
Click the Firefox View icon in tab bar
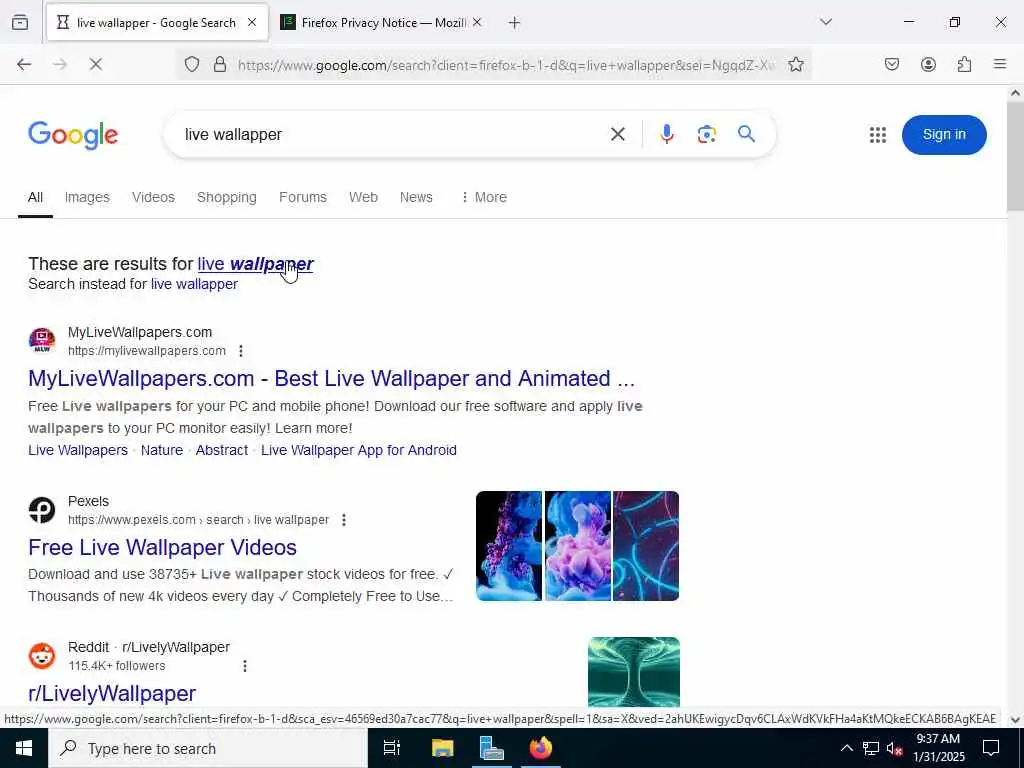coord(20,23)
